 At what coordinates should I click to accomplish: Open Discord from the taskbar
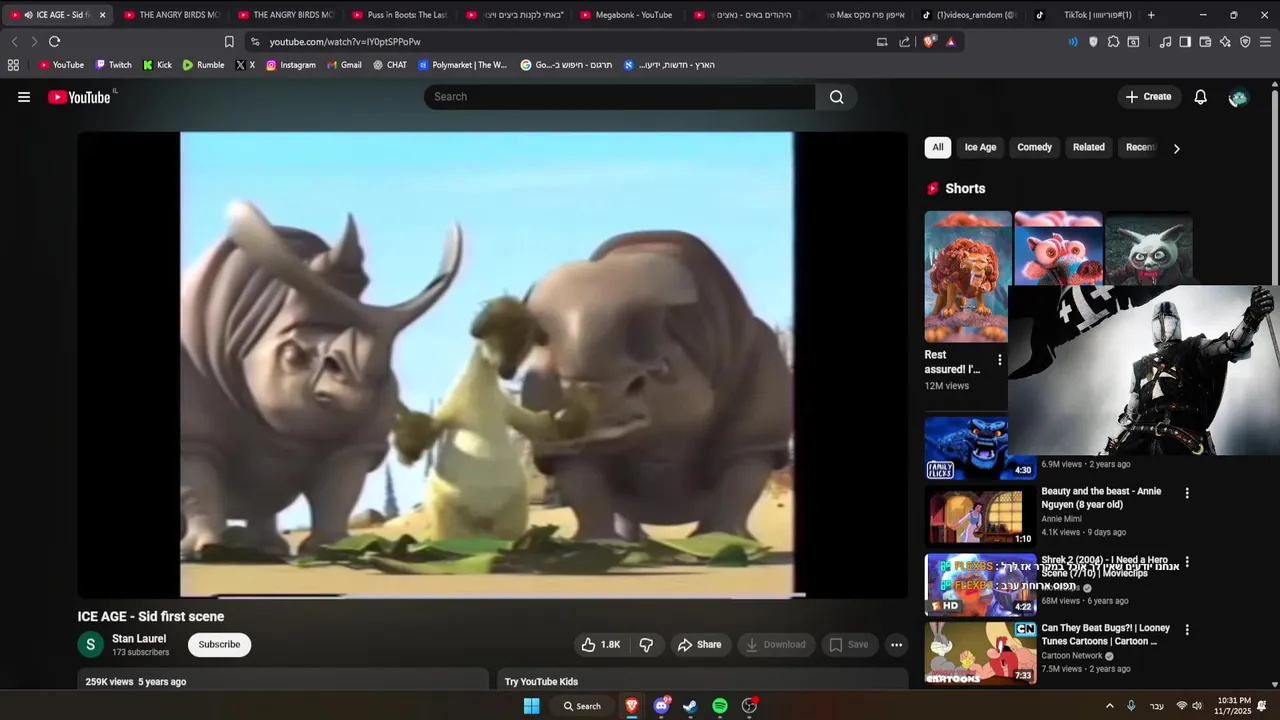point(661,706)
